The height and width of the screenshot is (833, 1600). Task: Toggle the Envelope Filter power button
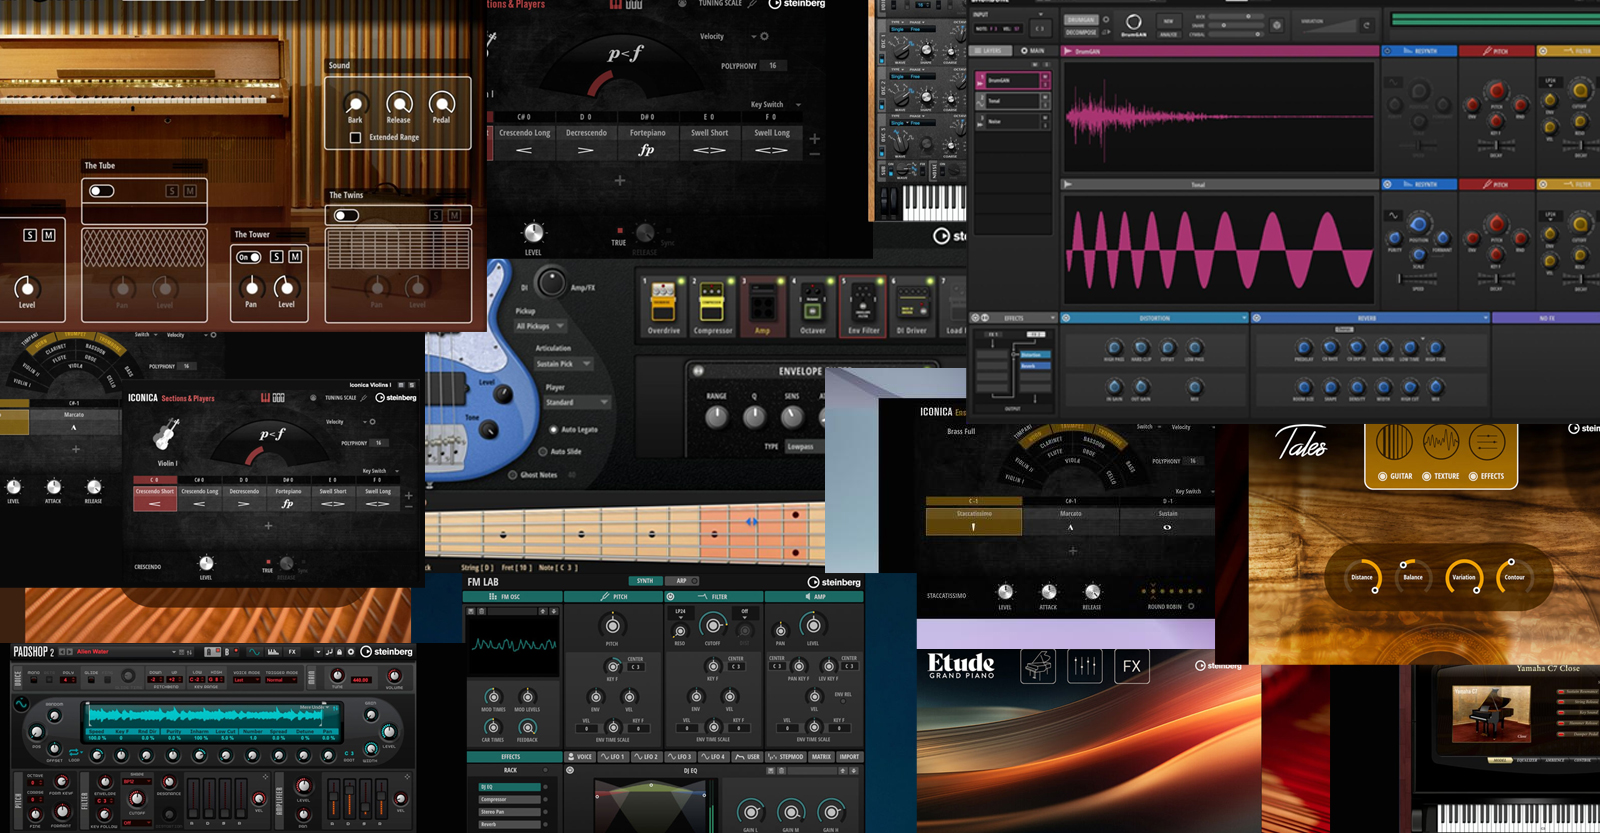tap(698, 371)
